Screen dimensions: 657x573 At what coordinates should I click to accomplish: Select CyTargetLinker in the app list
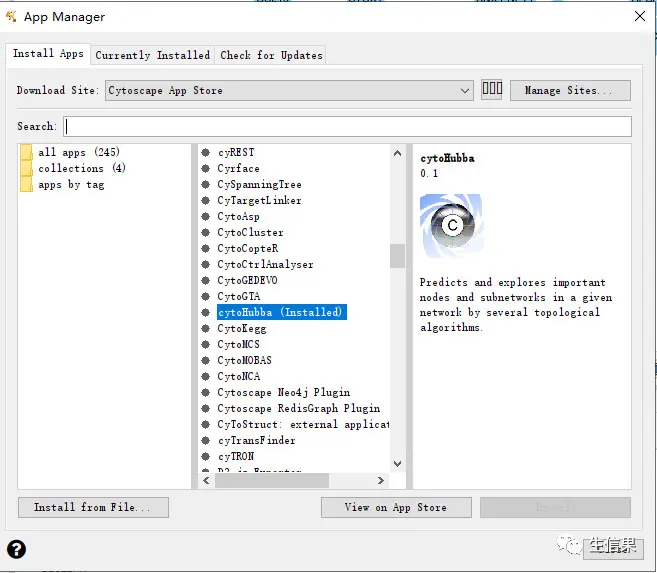coord(259,201)
